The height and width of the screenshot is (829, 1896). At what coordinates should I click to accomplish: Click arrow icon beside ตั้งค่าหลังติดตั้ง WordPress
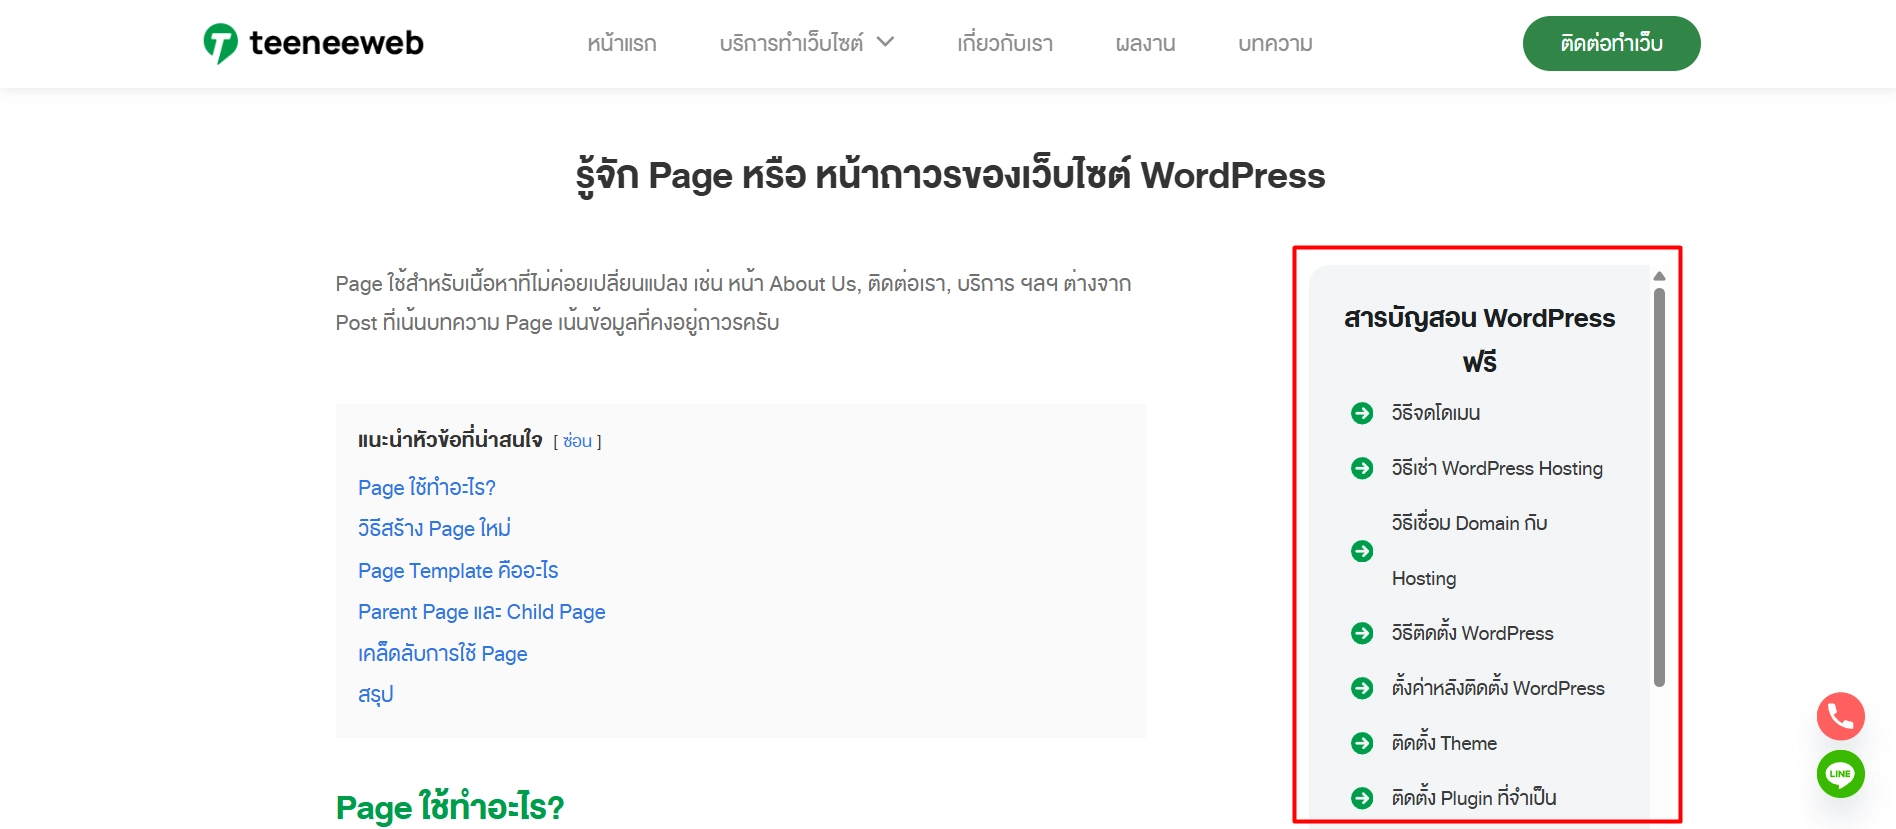(x=1362, y=688)
